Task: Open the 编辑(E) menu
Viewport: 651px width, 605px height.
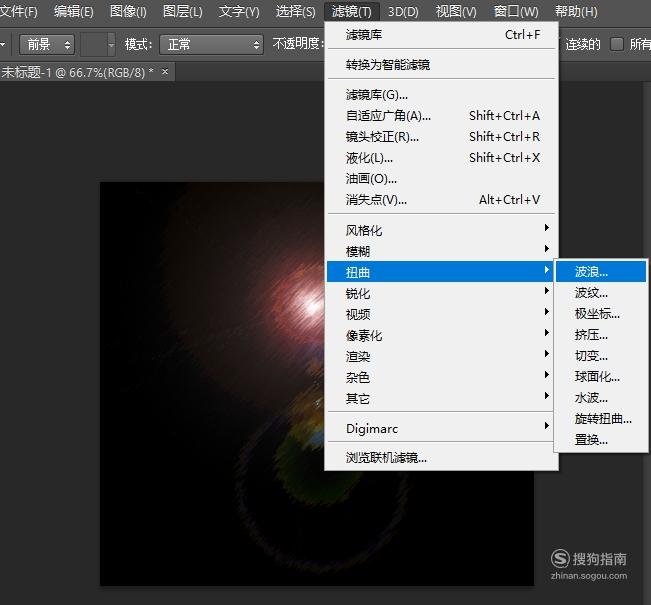Action: pyautogui.click(x=73, y=11)
